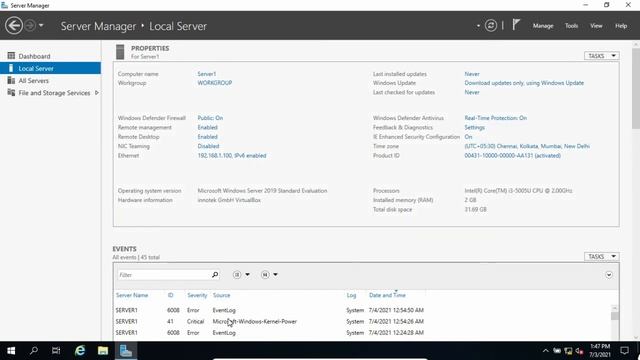
Task: Click the Dashboard grid icon
Action: (x=11, y=56)
